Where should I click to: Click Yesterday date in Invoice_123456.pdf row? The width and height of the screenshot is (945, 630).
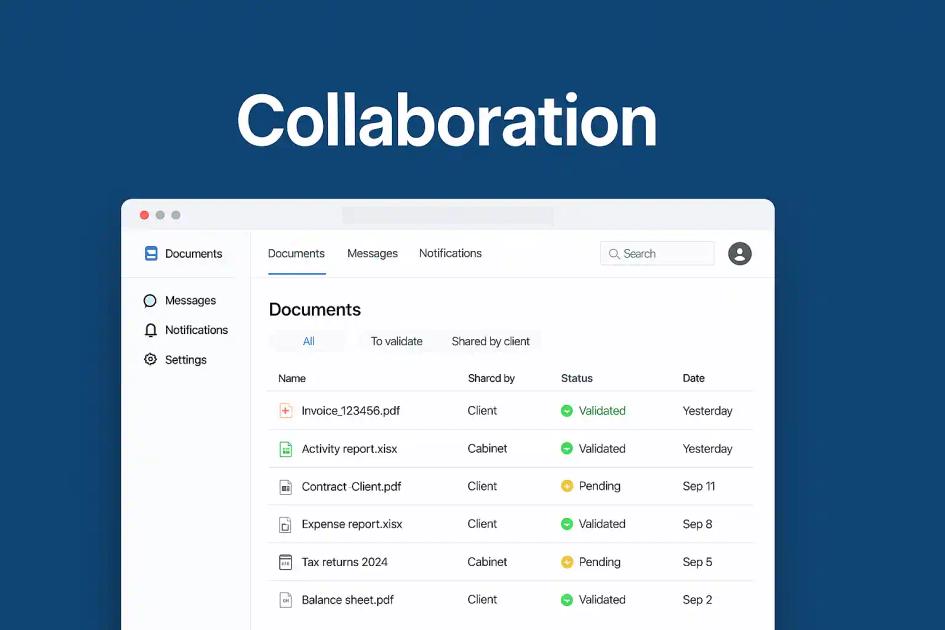708,411
